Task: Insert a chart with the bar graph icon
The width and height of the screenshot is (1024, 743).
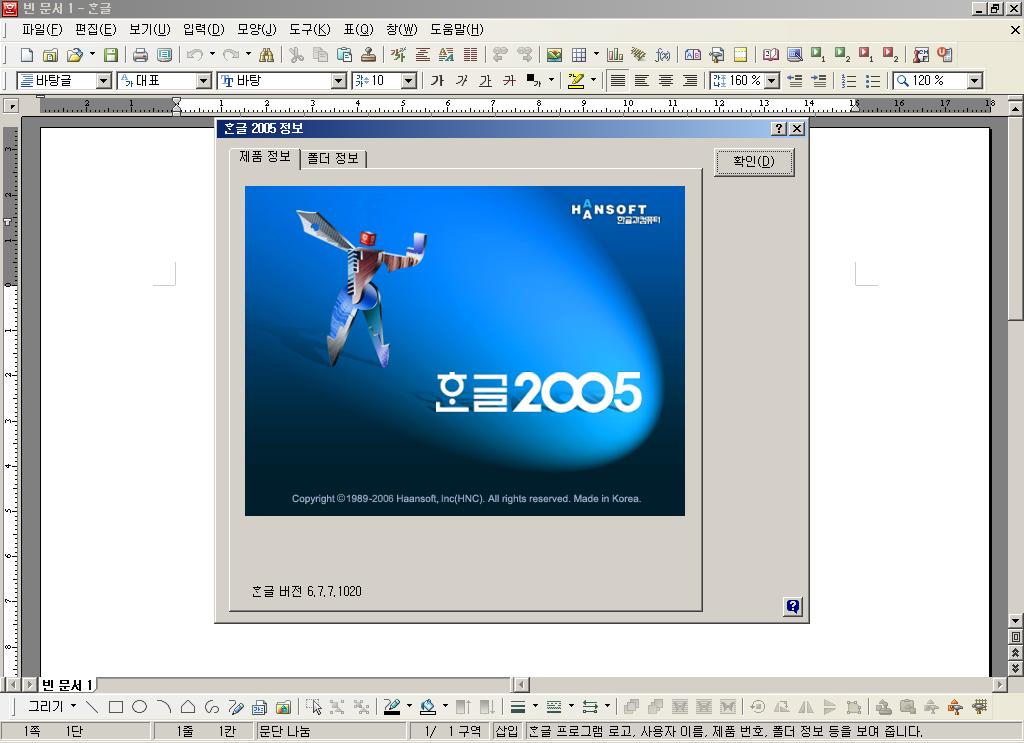Action: click(x=615, y=55)
